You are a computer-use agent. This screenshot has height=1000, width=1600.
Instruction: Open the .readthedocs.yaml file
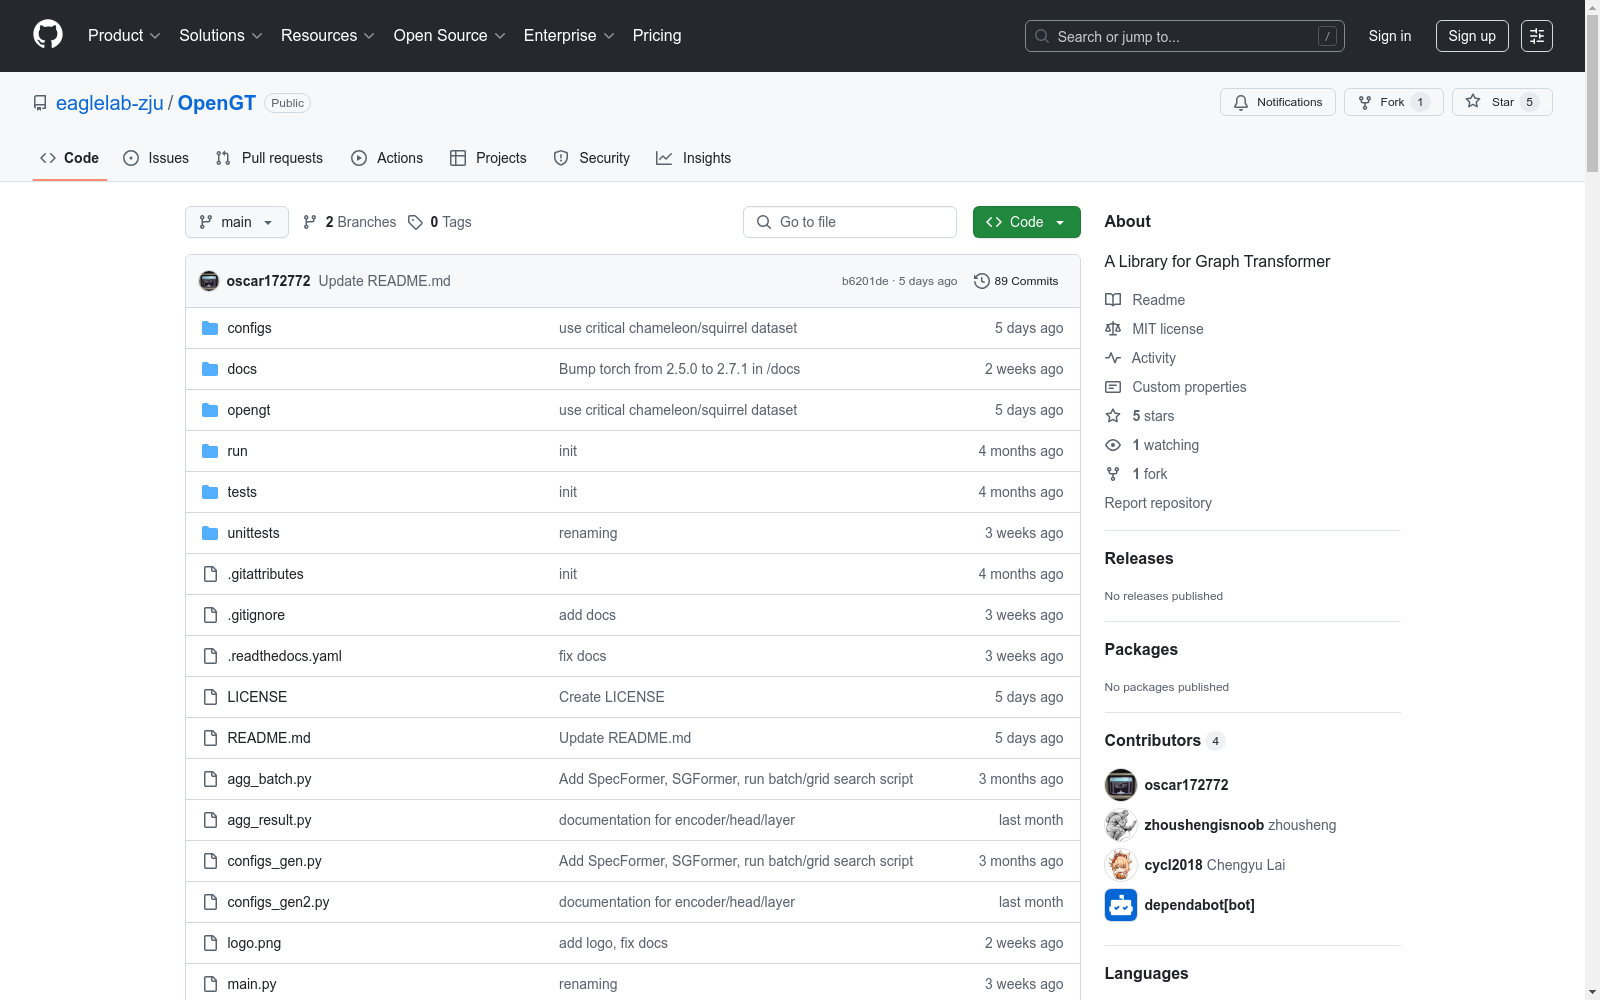284,656
